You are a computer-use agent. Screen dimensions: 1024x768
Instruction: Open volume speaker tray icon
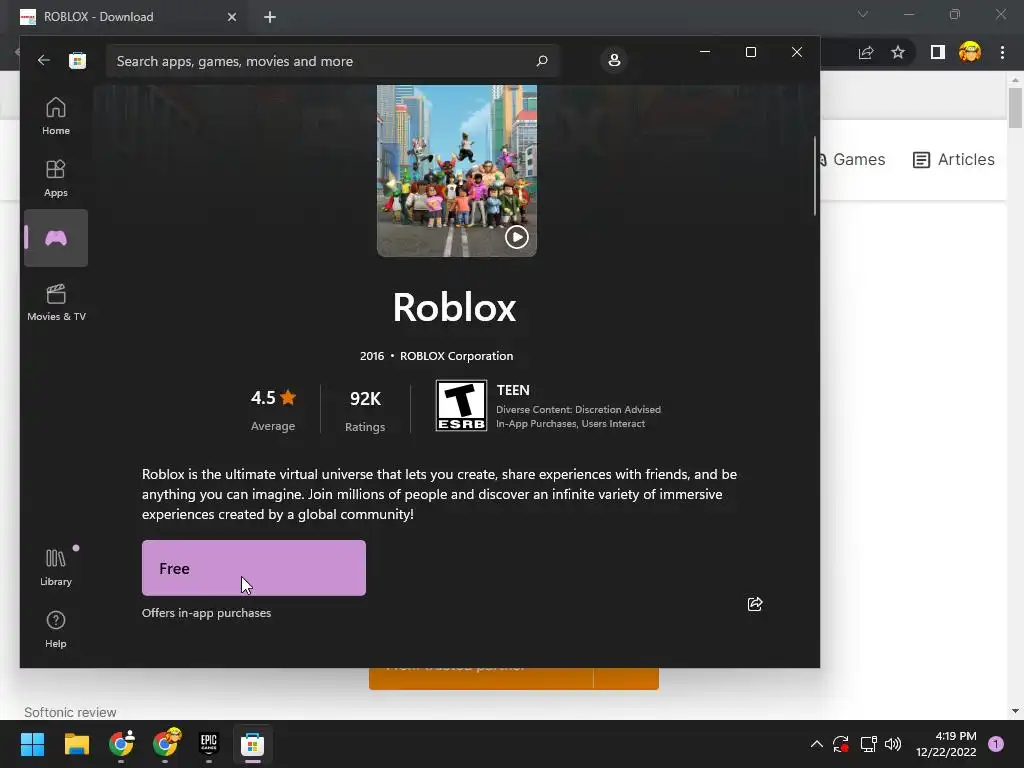893,744
